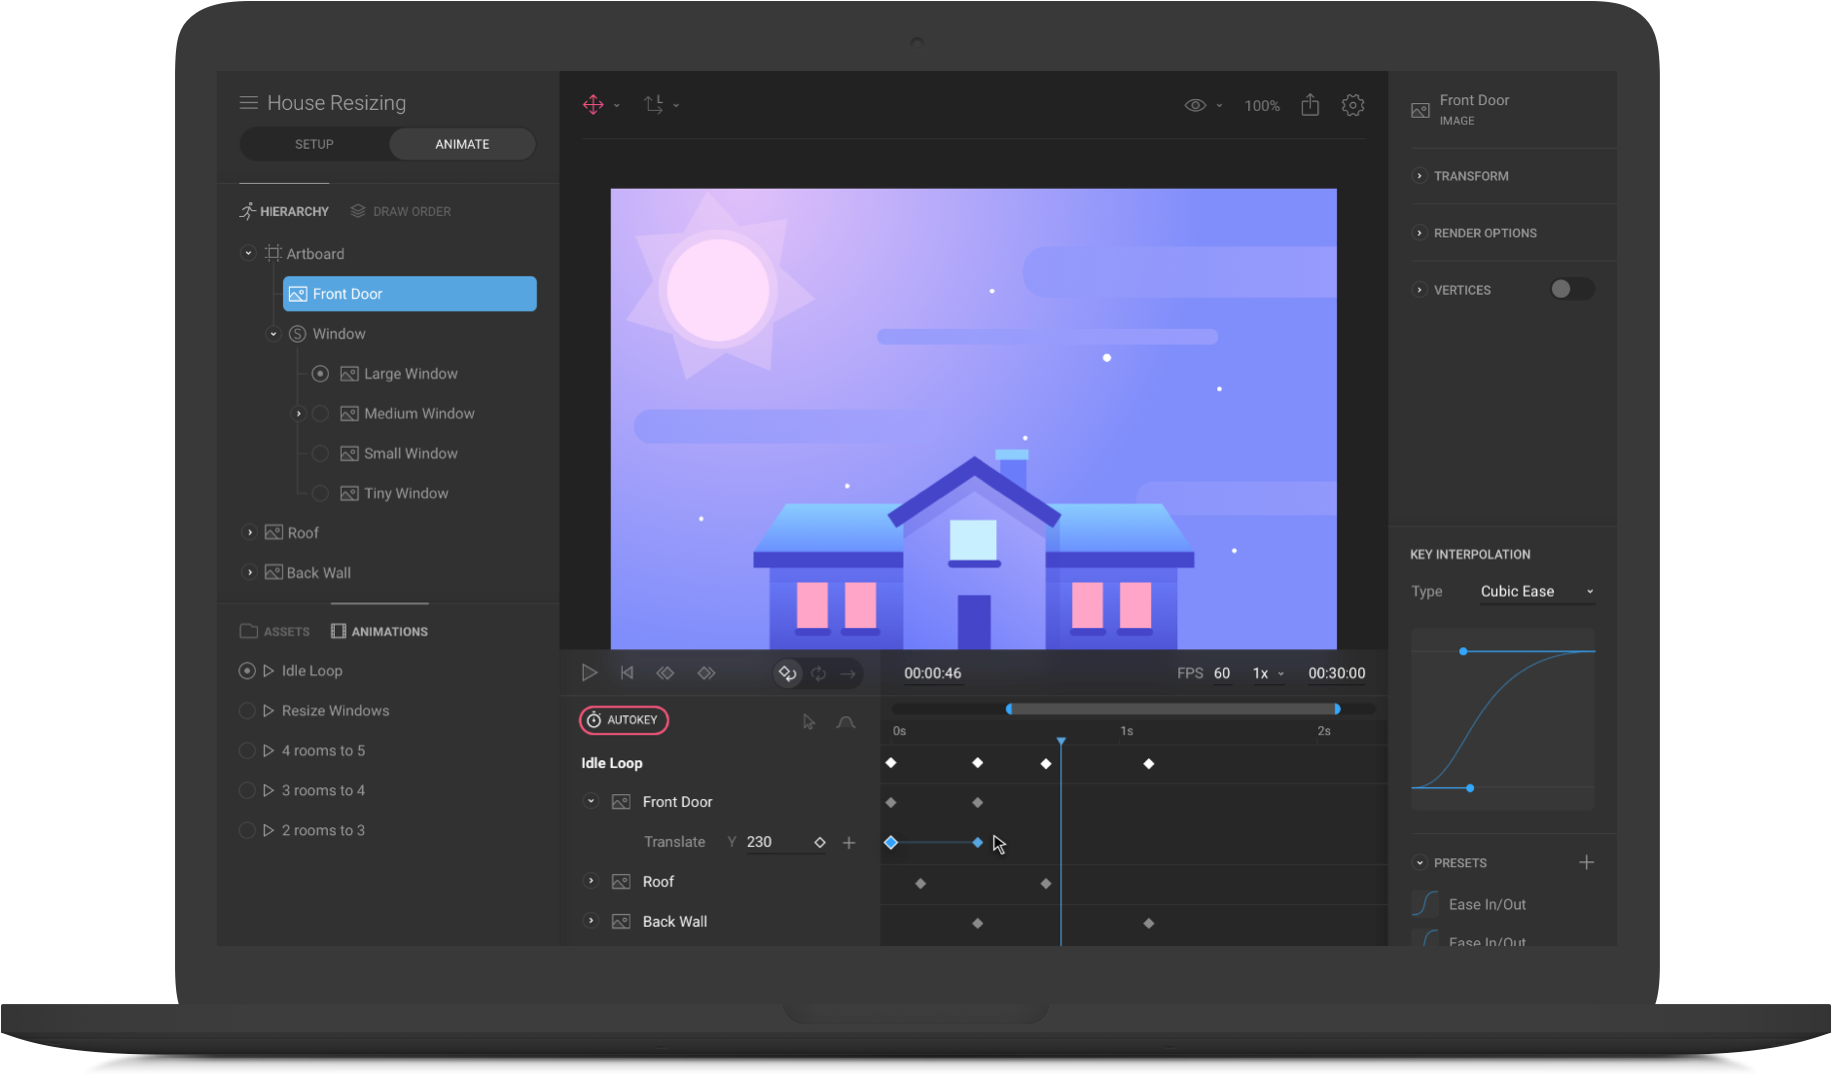Open the Assets tab
This screenshot has height=1076, width=1832.
275,632
